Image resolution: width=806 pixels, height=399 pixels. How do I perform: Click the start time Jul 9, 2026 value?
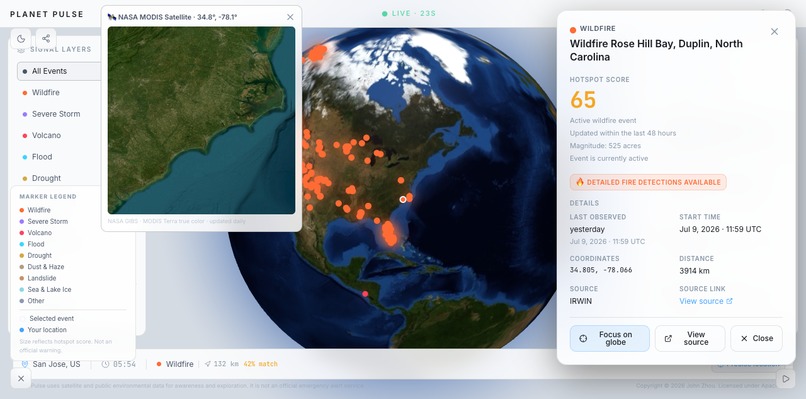click(720, 229)
